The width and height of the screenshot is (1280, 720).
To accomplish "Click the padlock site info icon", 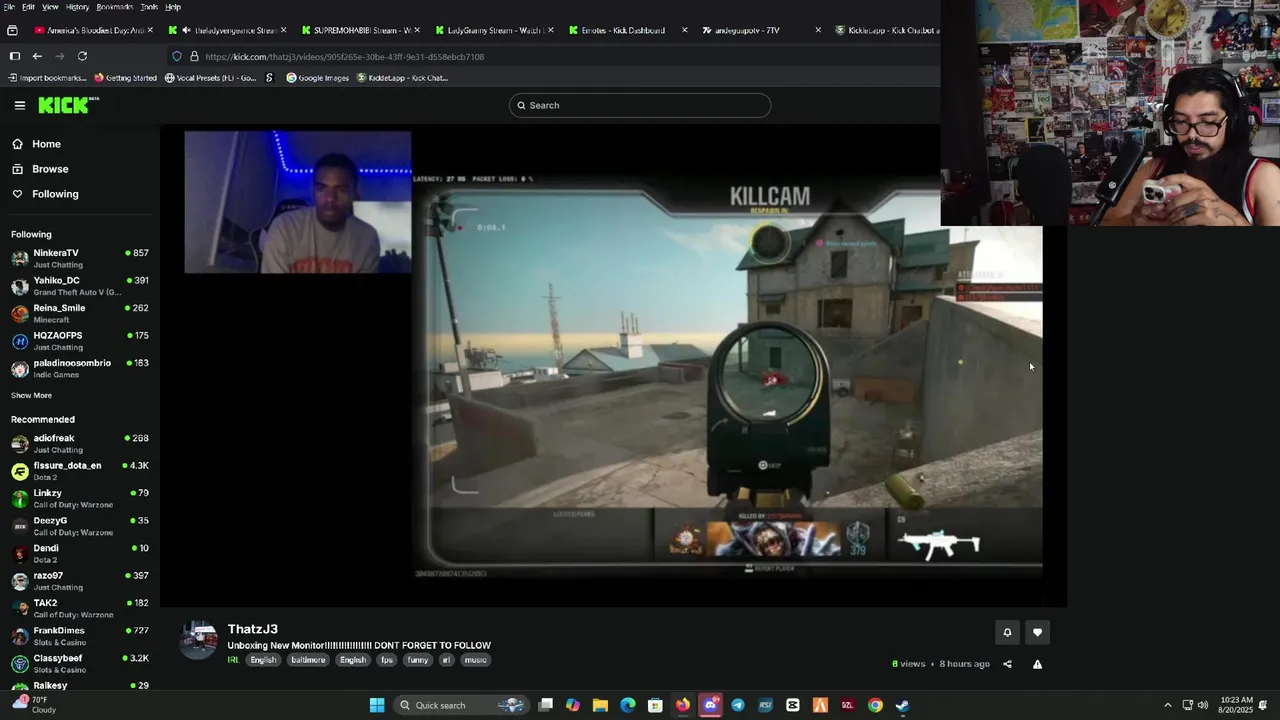I will click(194, 56).
